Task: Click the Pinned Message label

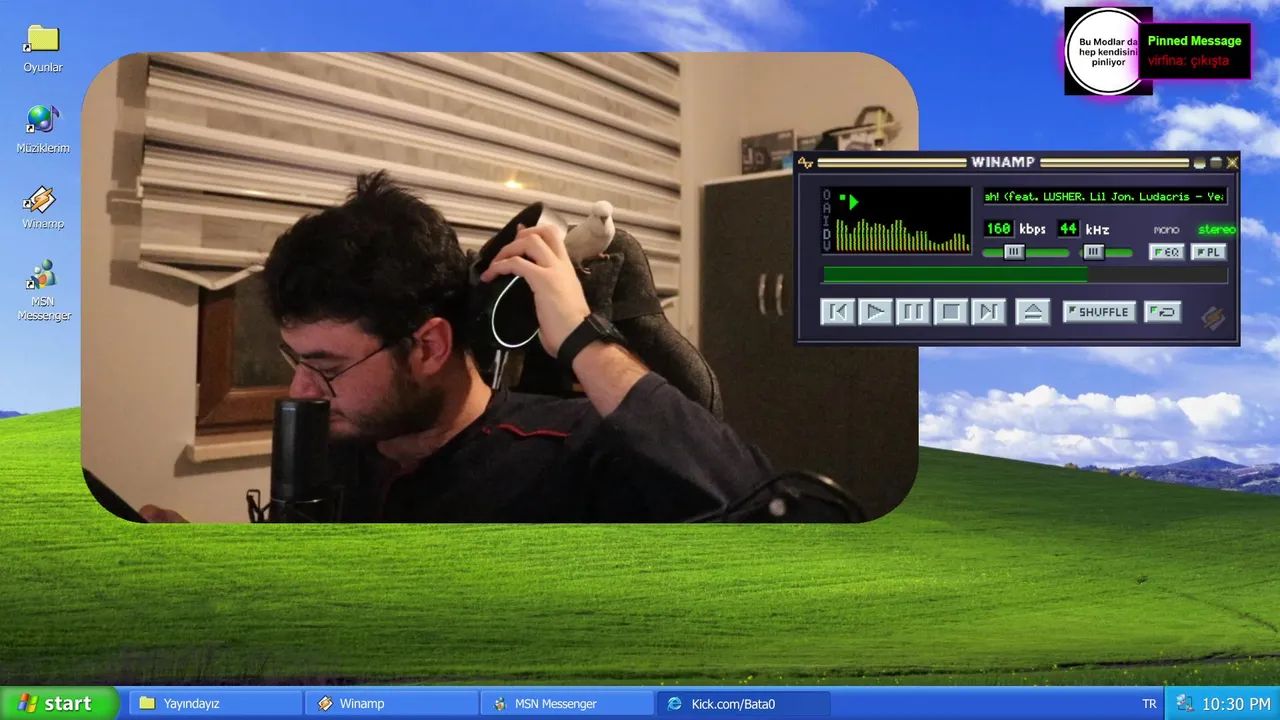Action: (x=1194, y=41)
